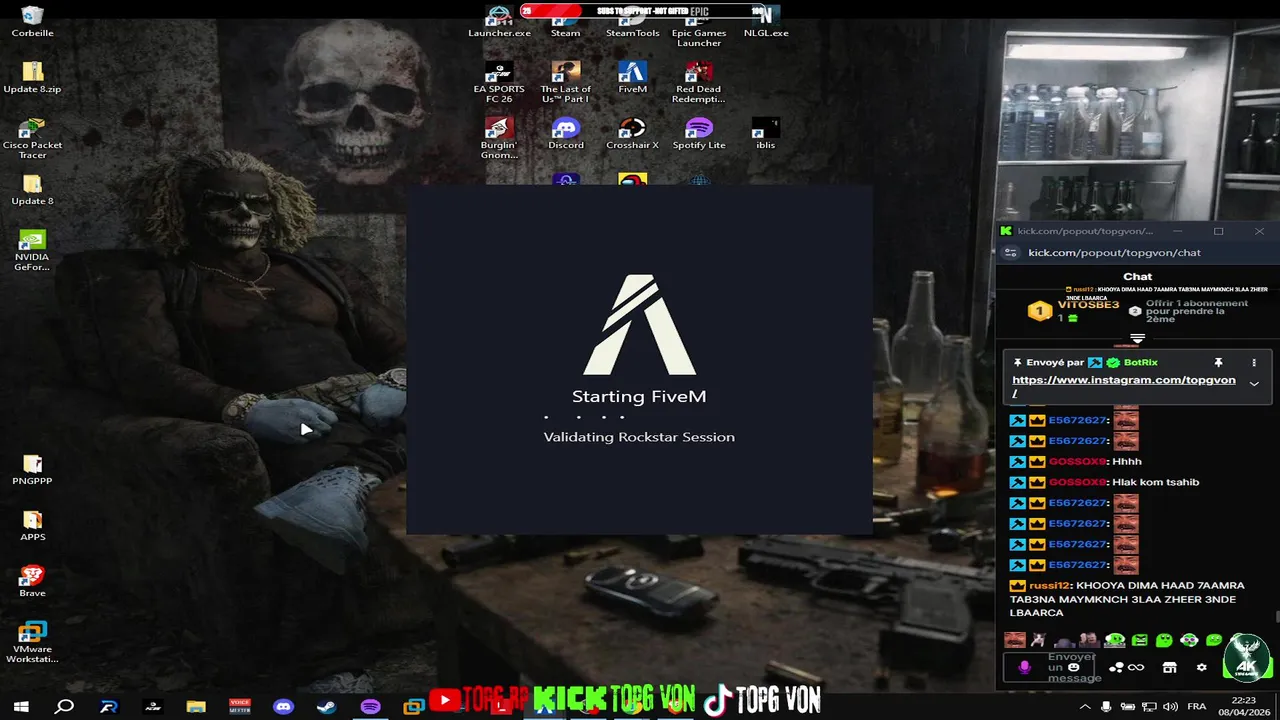Open the Corbeille recycle bin icon
1280x720 pixels.
32,21
